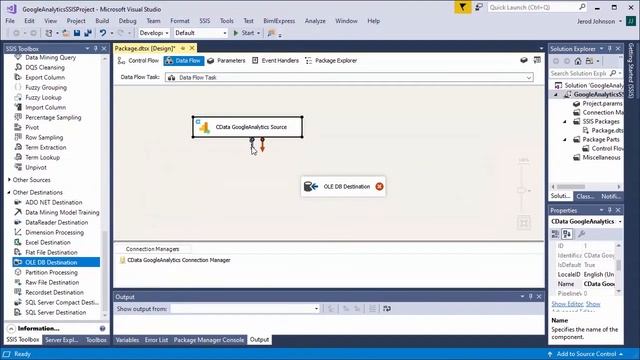Click the Home icon in Solution Explorer
Viewport: 640px width, 360px height.
(578, 61)
